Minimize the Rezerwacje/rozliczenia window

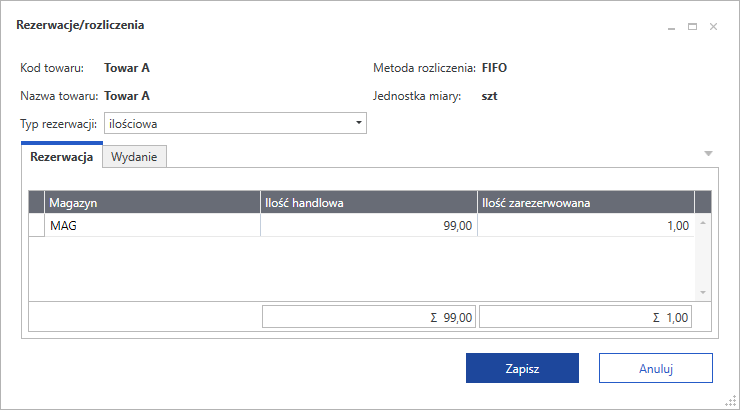[672, 27]
